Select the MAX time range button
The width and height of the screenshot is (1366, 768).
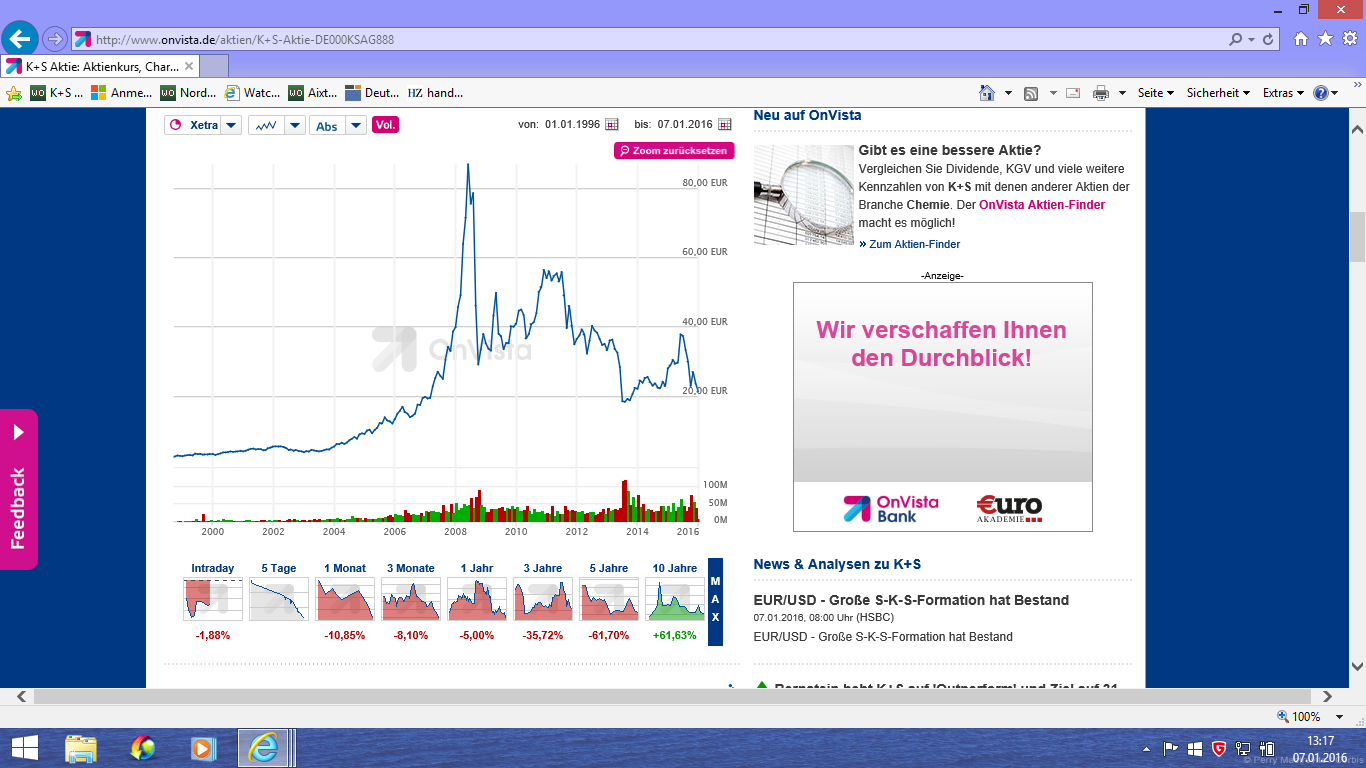pos(715,602)
